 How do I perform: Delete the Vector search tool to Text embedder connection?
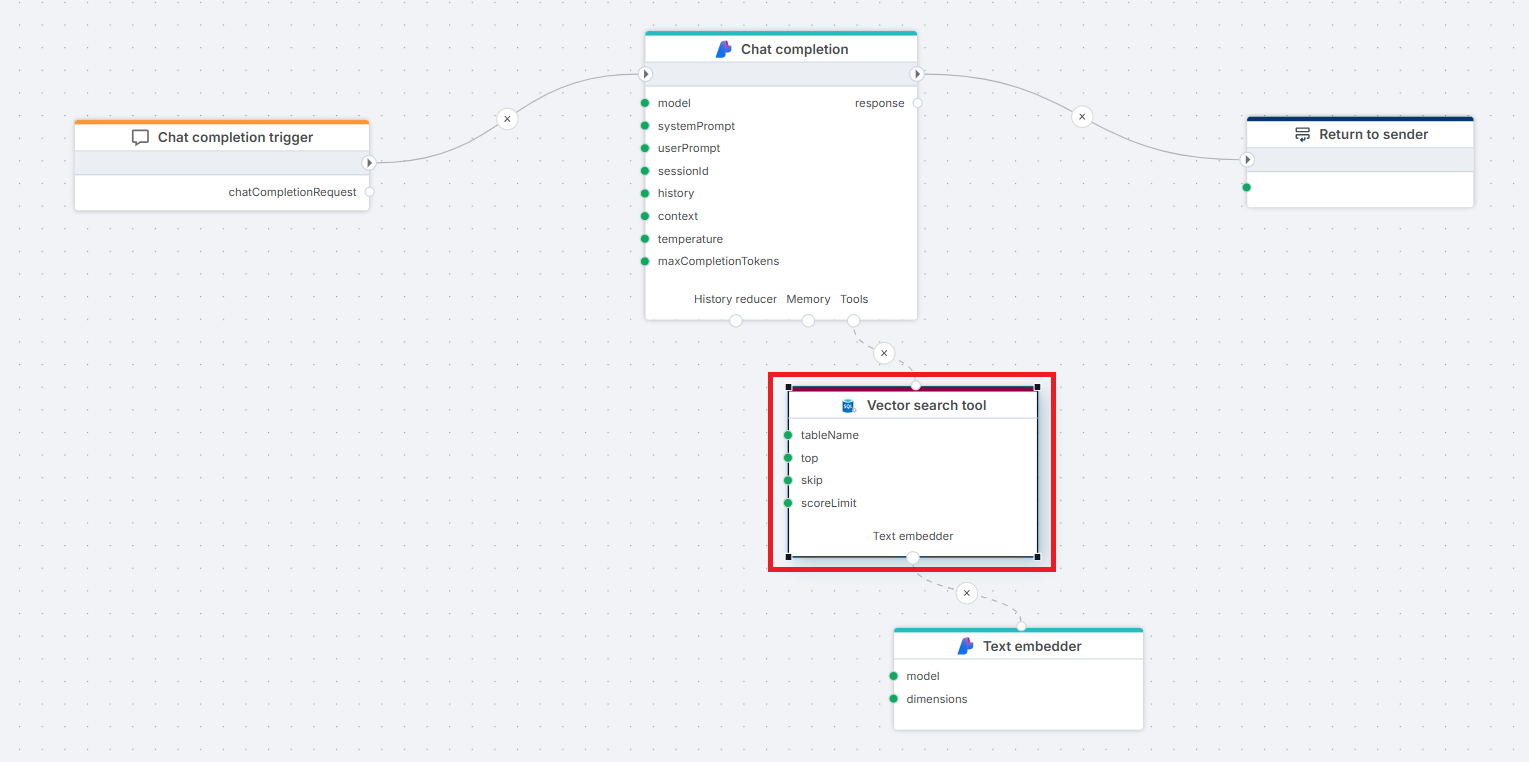click(x=966, y=593)
